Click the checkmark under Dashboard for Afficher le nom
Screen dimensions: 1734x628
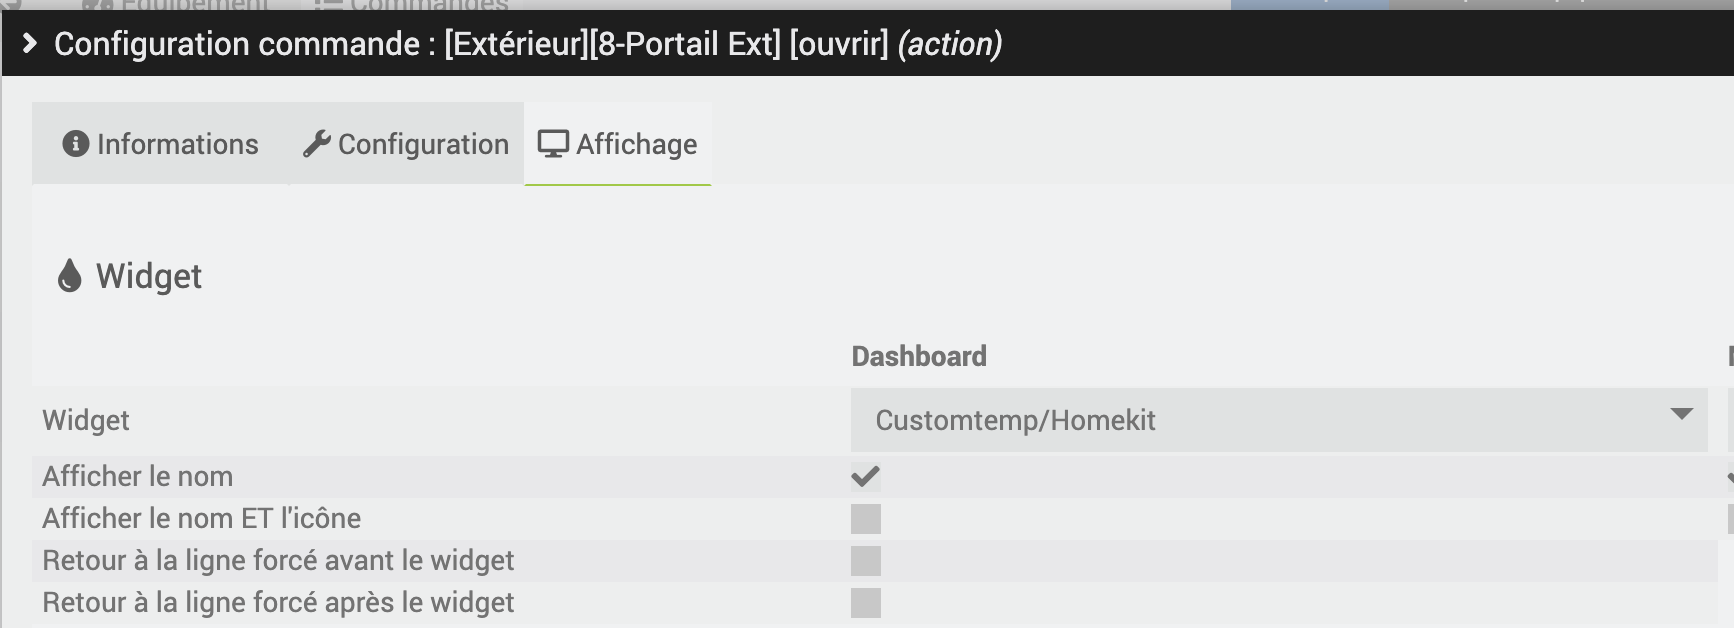(866, 476)
